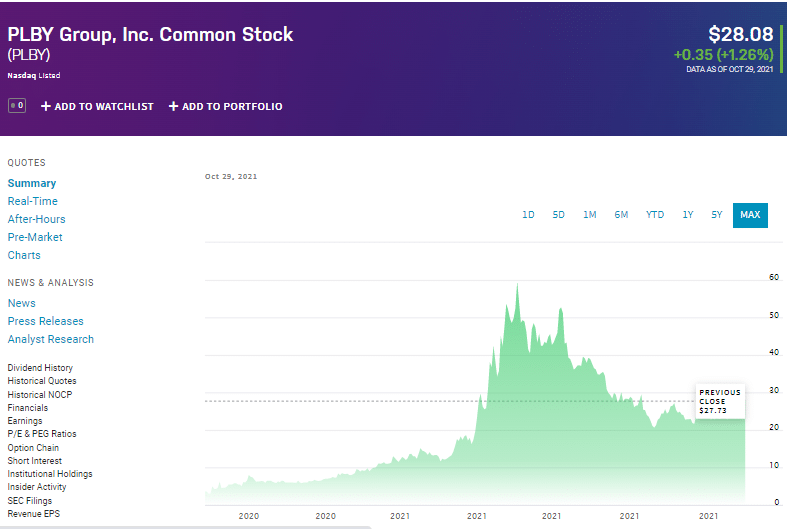Image resolution: width=787 pixels, height=529 pixels.
Task: Open the comment count badge showing 0
Action: 17,106
